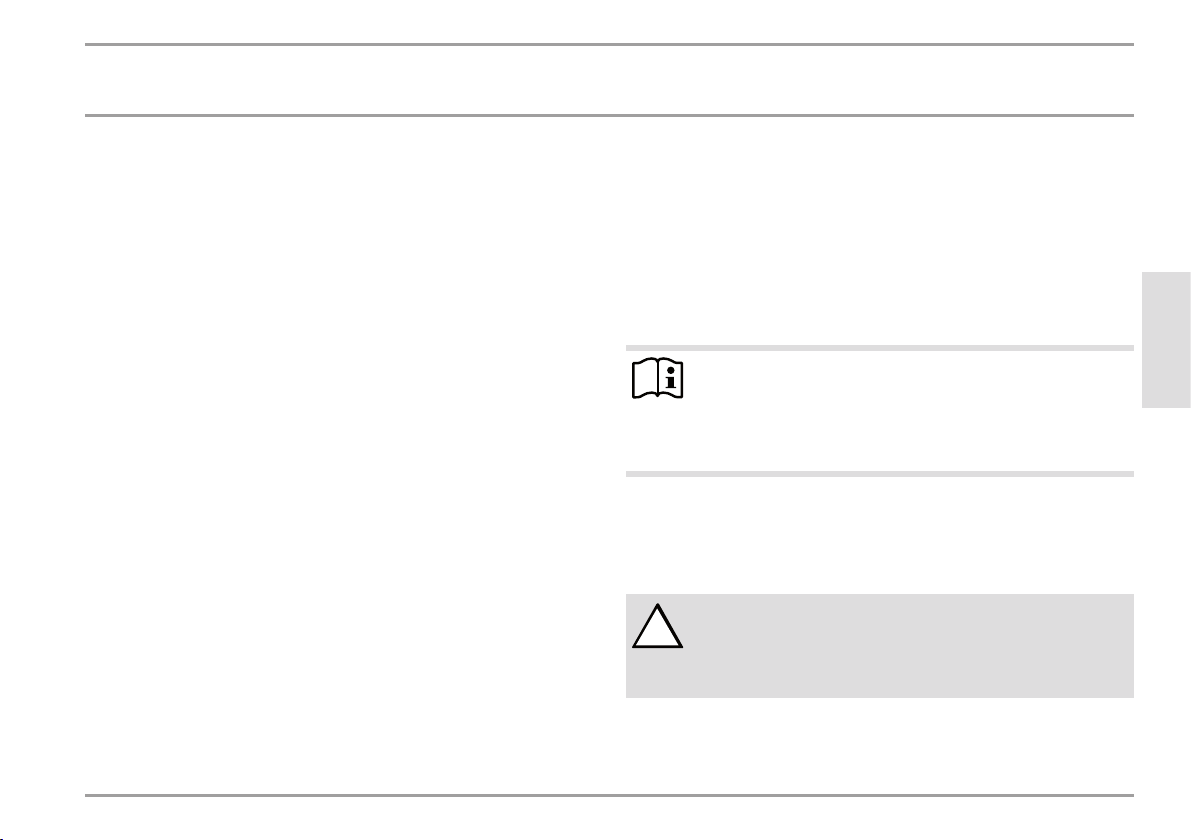1192x840 pixels.
Task: Select the letter i inside the book icon
Action: 670,378
